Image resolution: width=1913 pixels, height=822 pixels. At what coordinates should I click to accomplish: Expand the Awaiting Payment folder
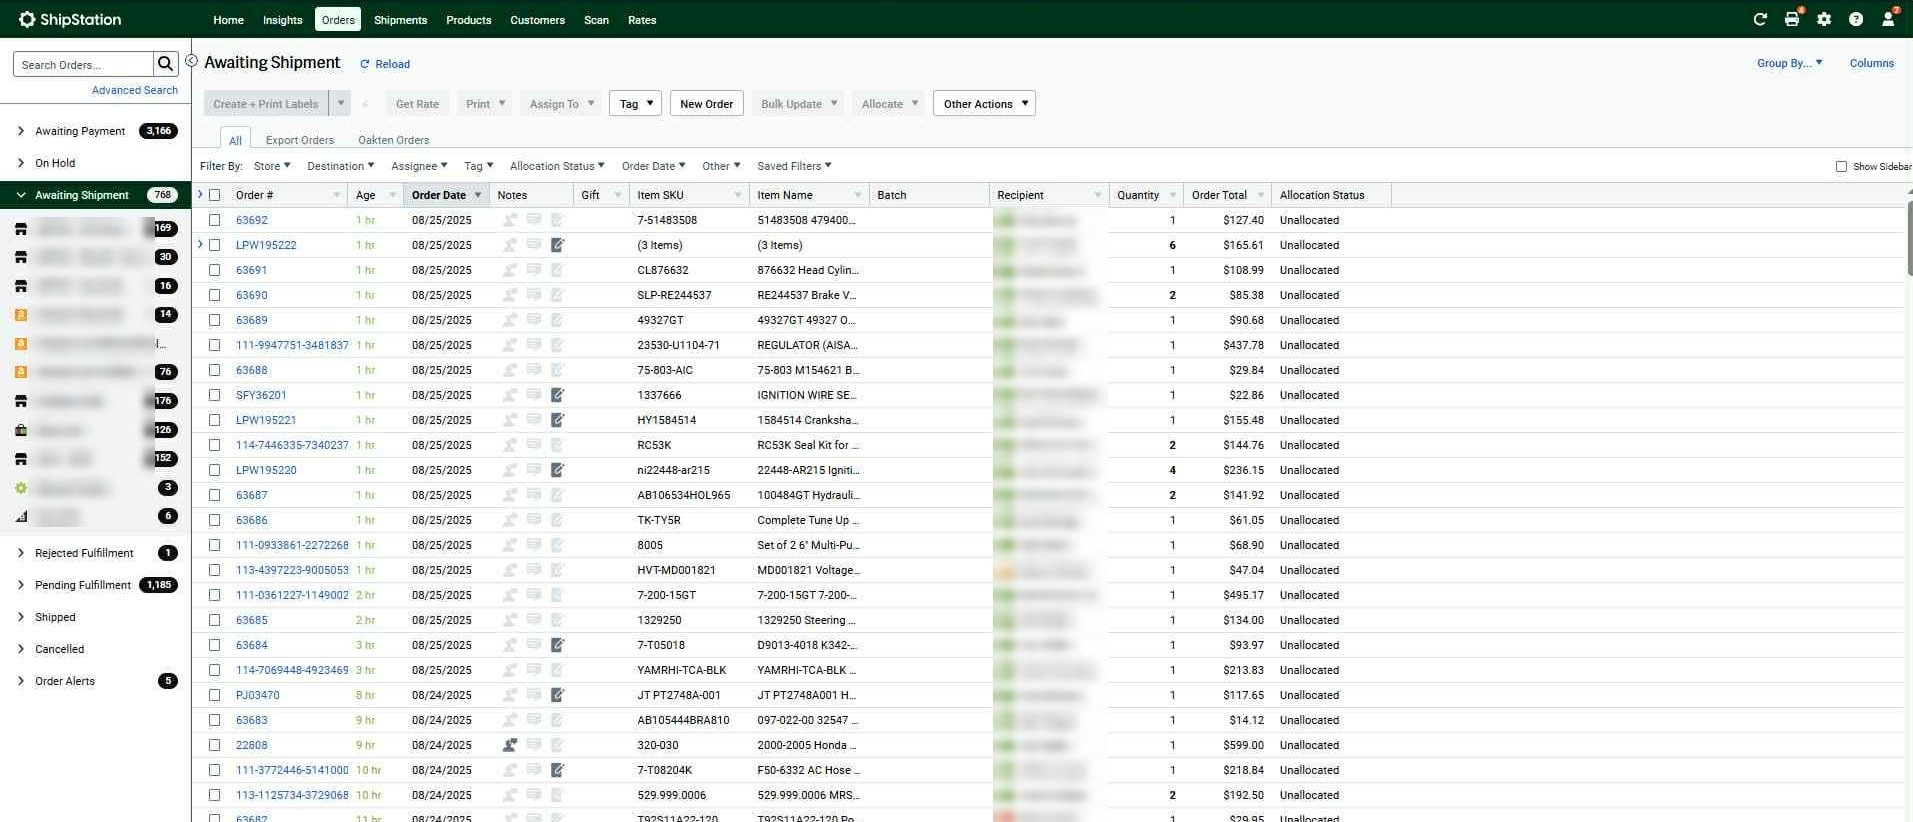(x=21, y=131)
